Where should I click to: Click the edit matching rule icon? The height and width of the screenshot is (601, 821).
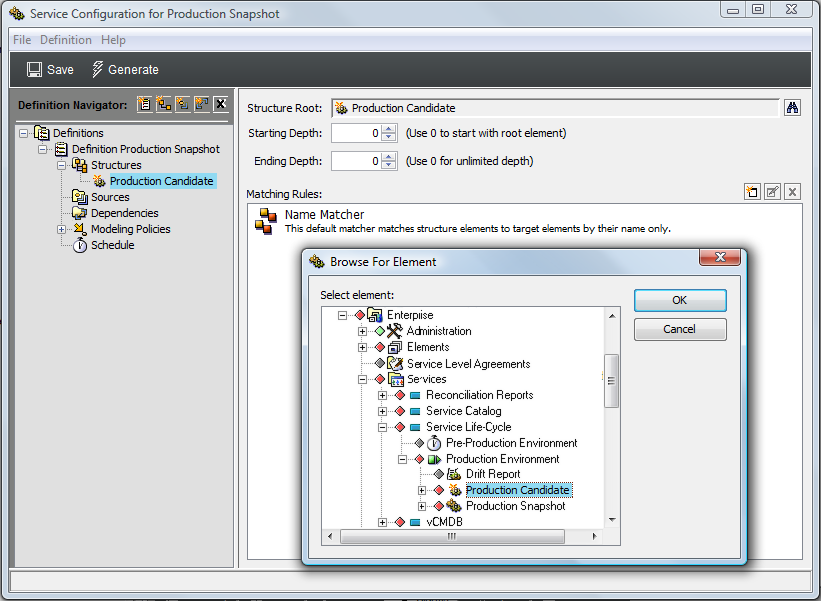click(772, 192)
